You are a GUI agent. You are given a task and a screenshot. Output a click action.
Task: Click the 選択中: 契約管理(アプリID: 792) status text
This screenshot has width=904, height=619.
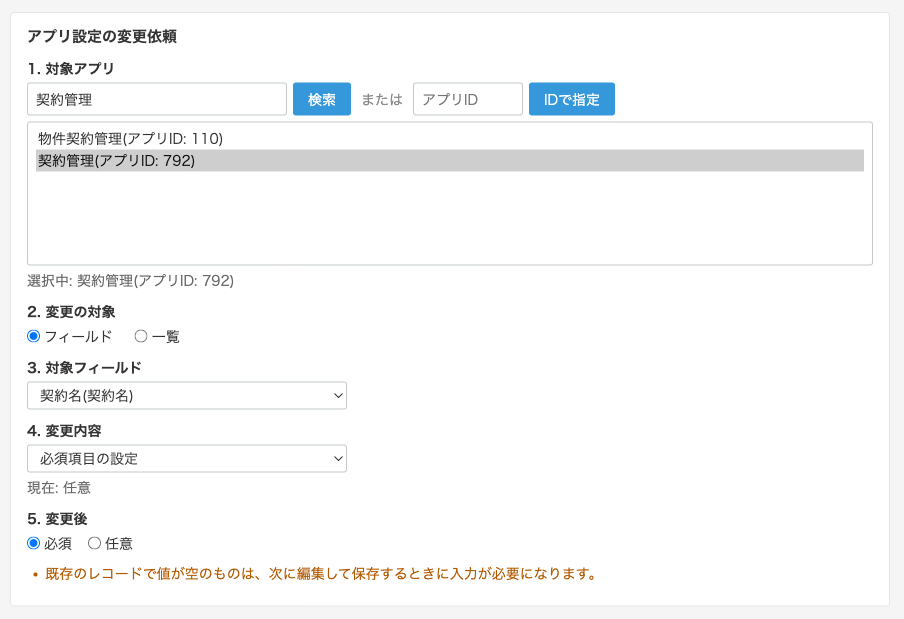(x=130, y=281)
